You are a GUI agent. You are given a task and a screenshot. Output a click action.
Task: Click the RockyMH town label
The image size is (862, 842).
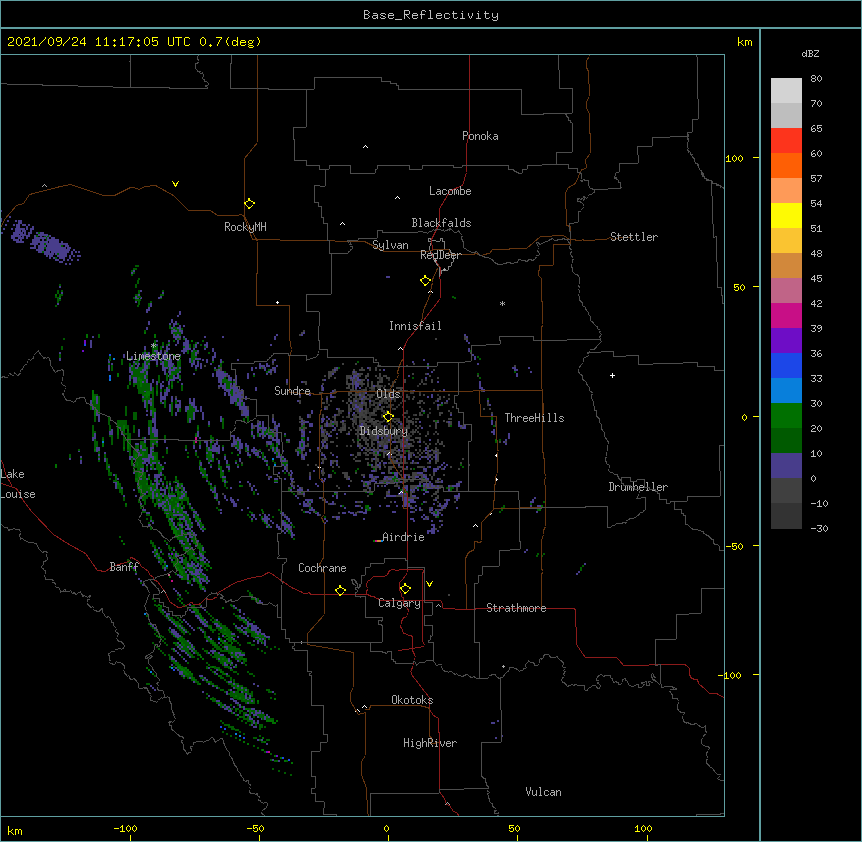click(x=245, y=227)
